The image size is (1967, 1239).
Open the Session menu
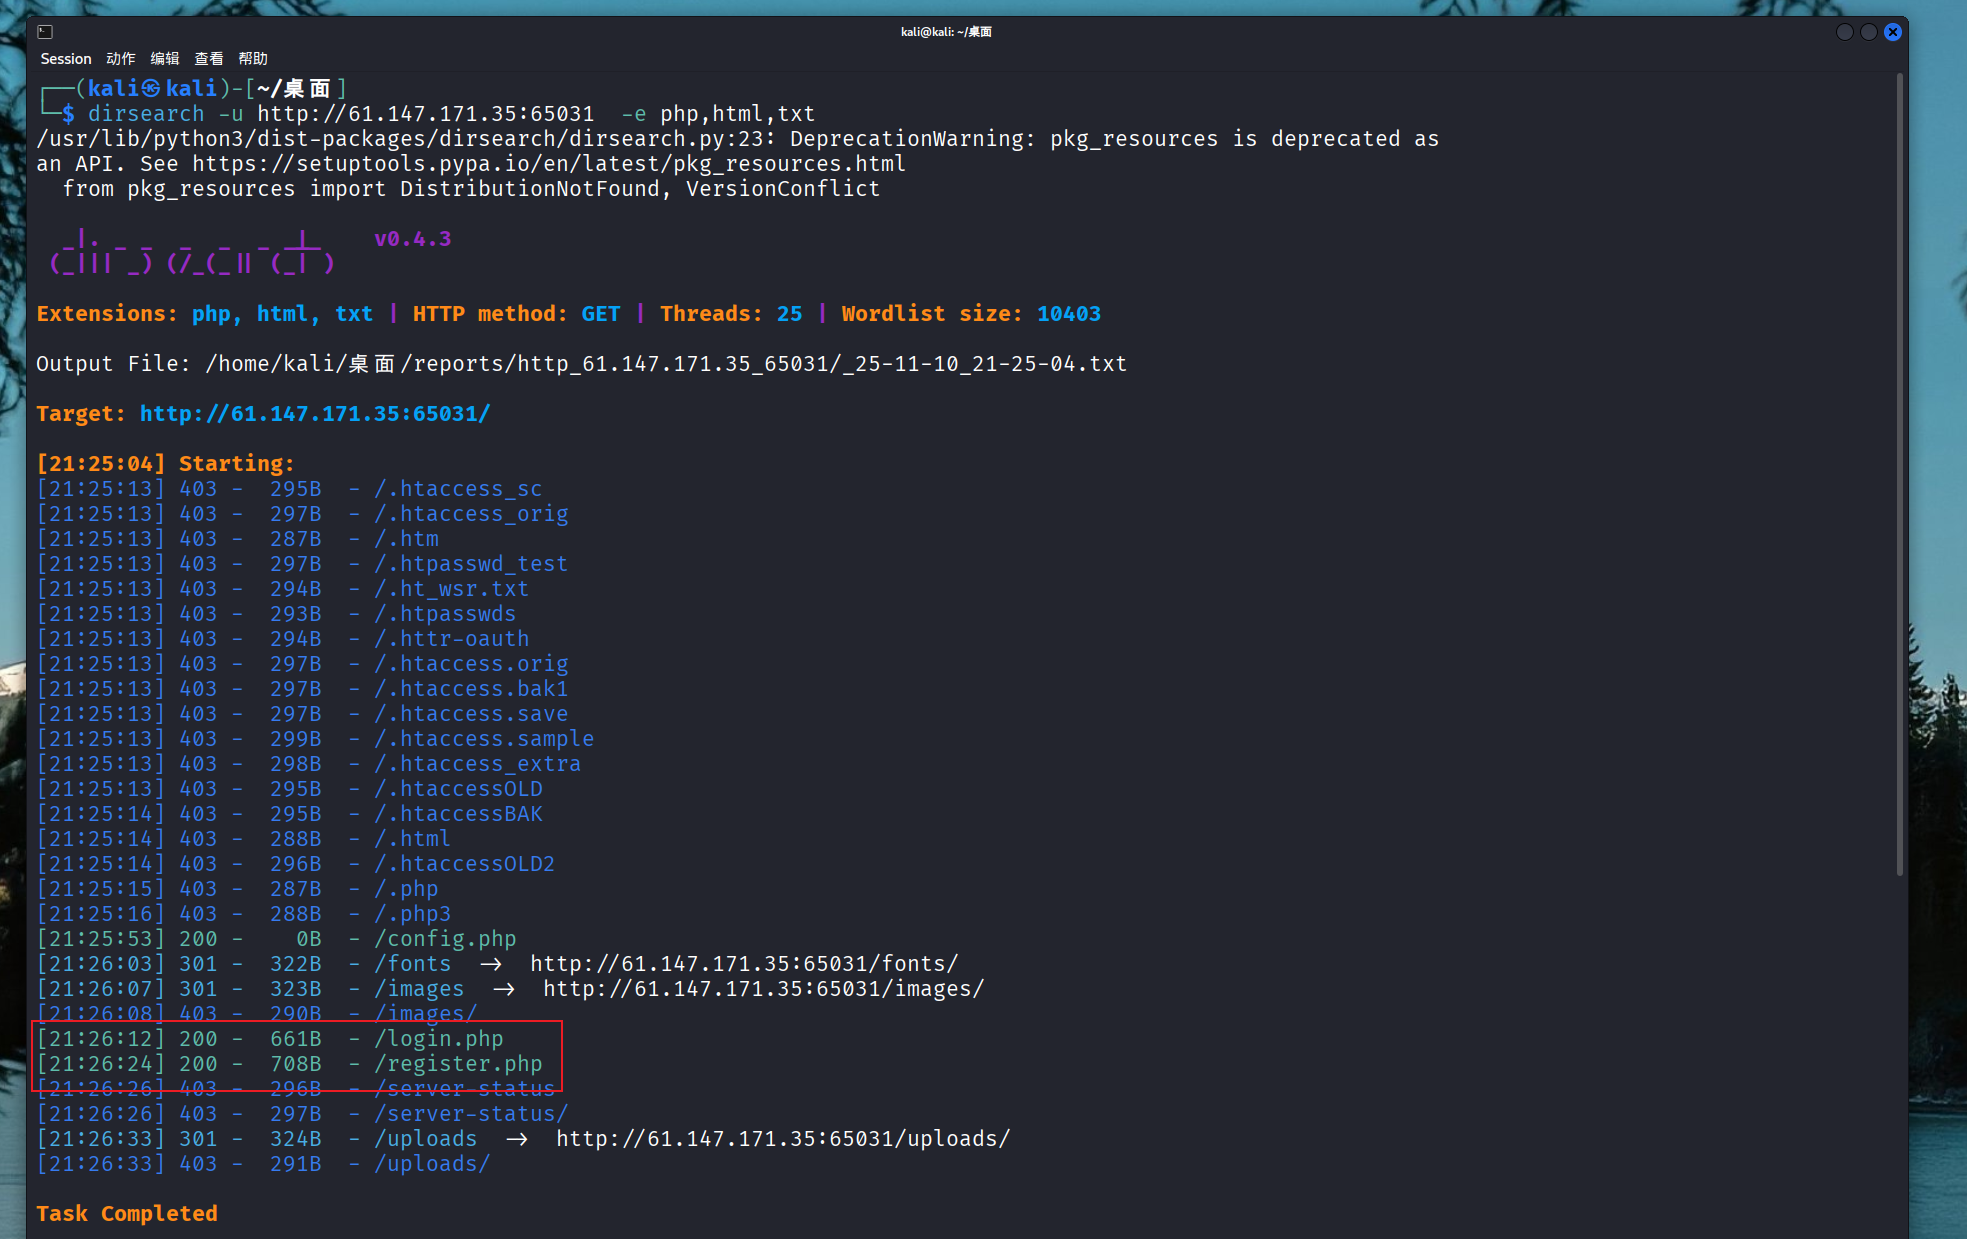pyautogui.click(x=65, y=59)
